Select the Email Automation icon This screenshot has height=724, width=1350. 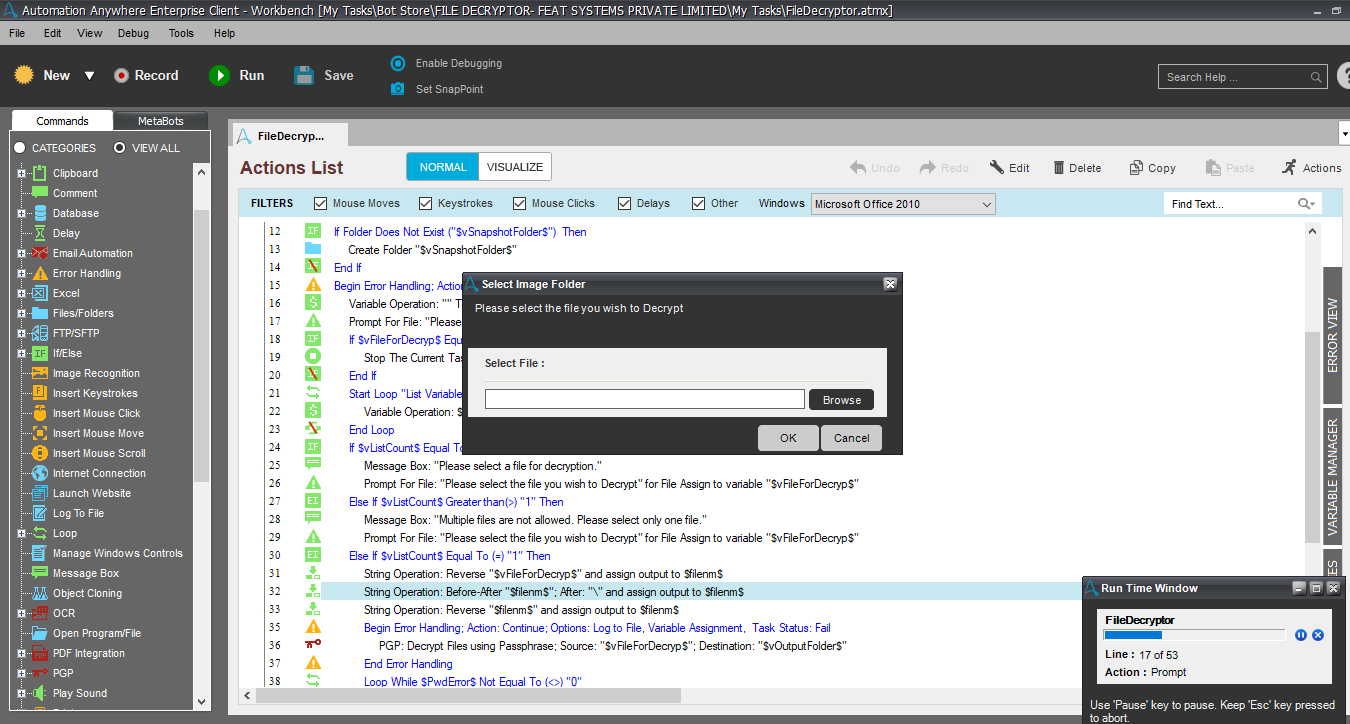coord(40,253)
